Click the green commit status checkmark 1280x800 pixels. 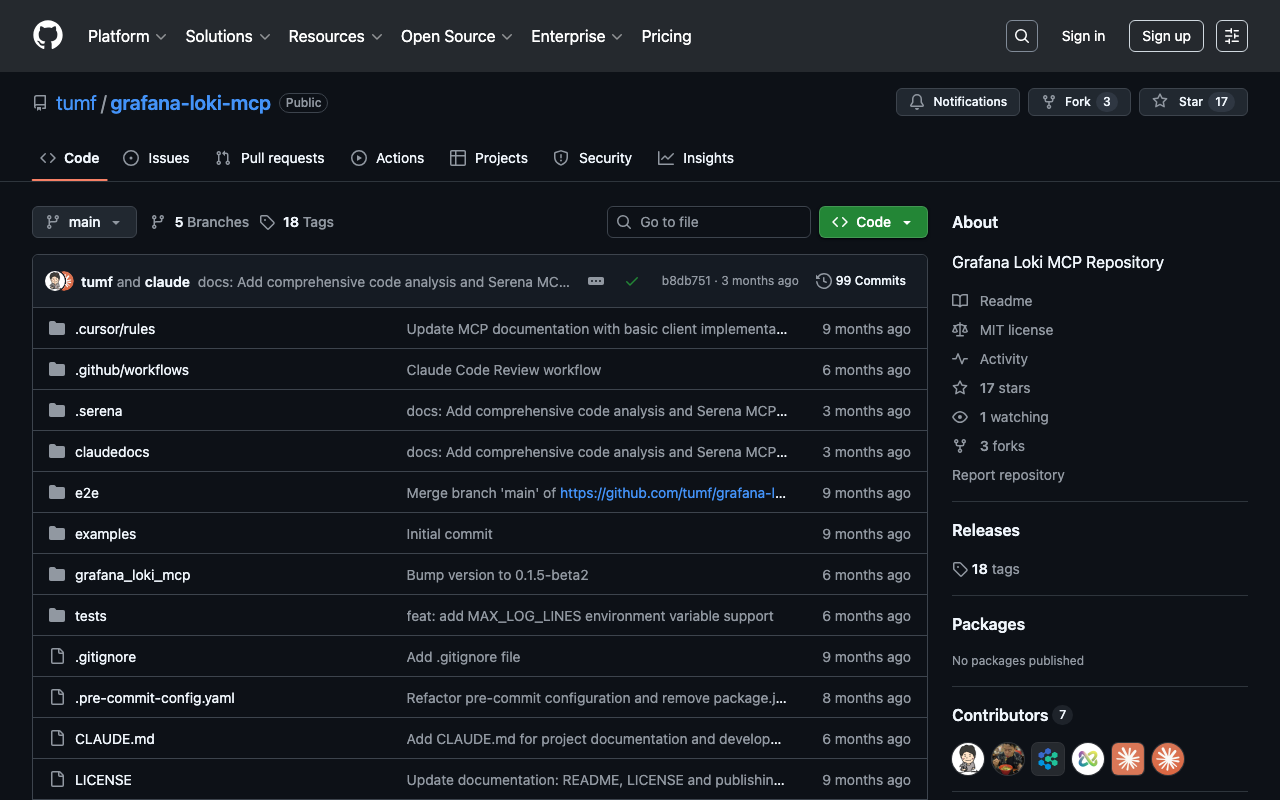coord(632,281)
